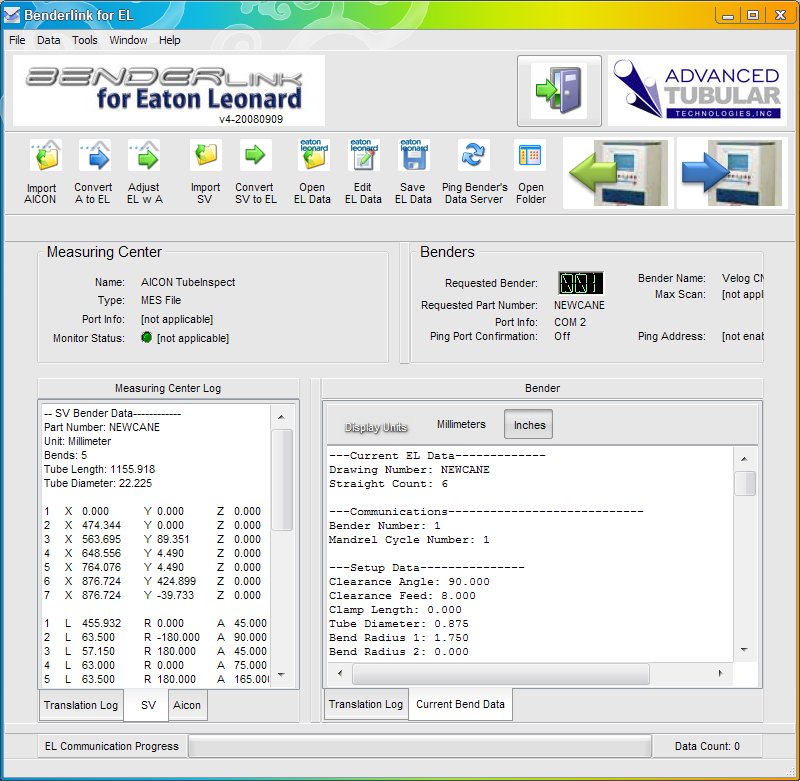Screen dimensions: 800x781
Task: Save EL Data using disk icon
Action: (413, 156)
